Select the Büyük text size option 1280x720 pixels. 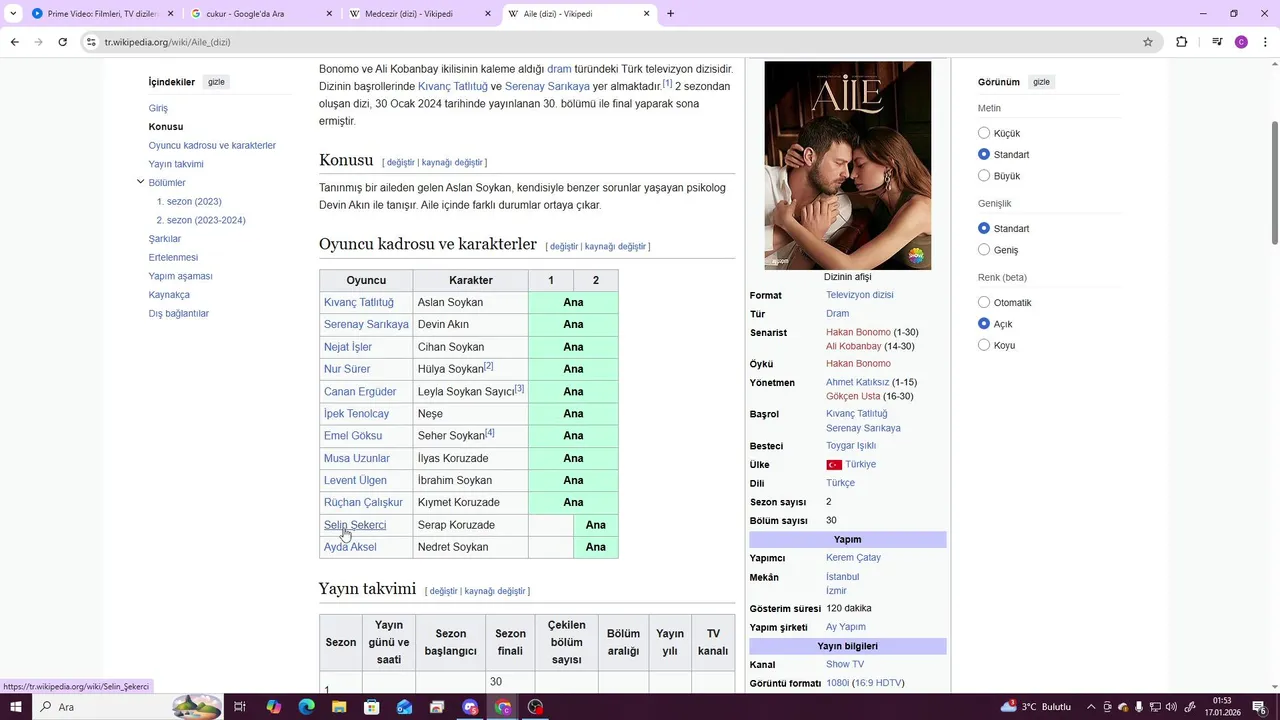coord(984,176)
